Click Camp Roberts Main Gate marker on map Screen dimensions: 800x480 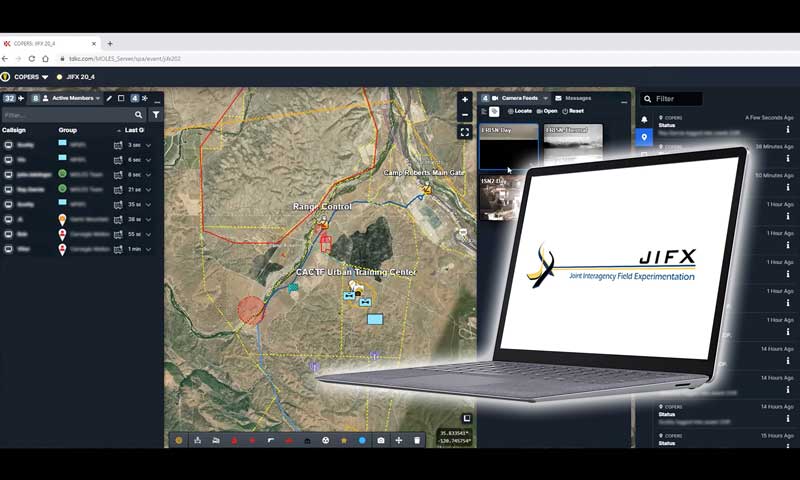pyautogui.click(x=427, y=189)
